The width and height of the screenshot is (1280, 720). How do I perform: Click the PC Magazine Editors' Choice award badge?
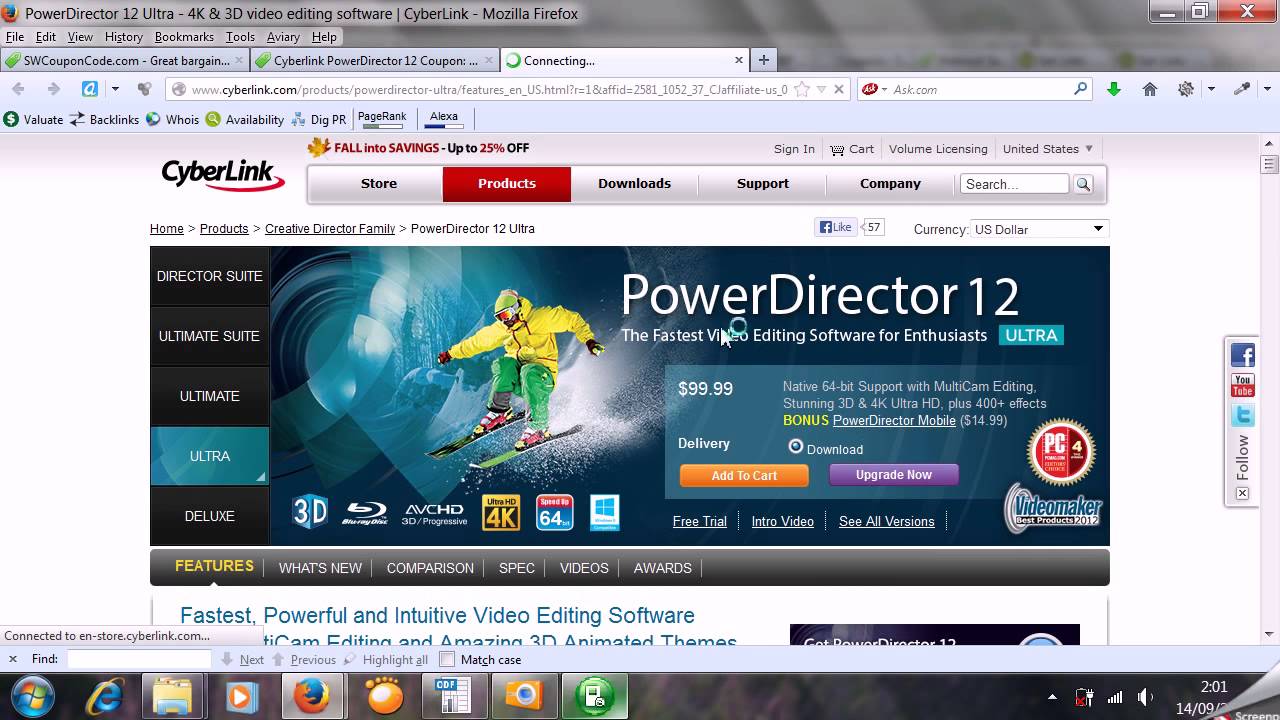click(1062, 452)
